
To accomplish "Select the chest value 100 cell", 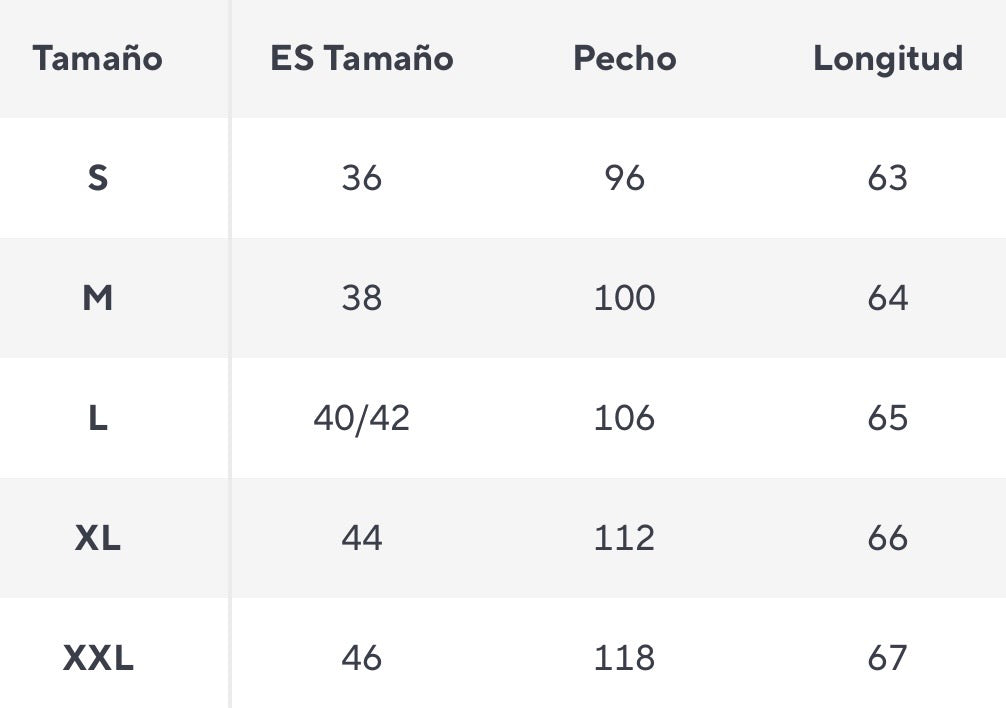I will (x=624, y=298).
